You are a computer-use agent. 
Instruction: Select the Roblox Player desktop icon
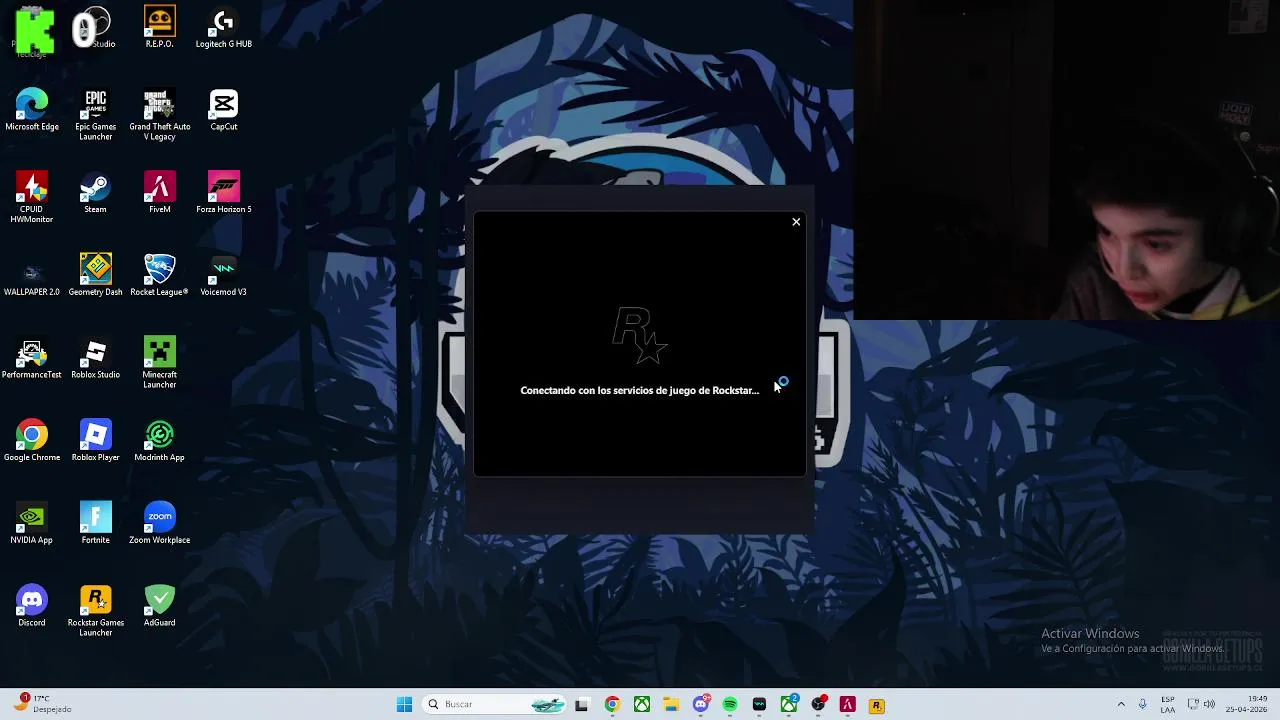click(95, 441)
